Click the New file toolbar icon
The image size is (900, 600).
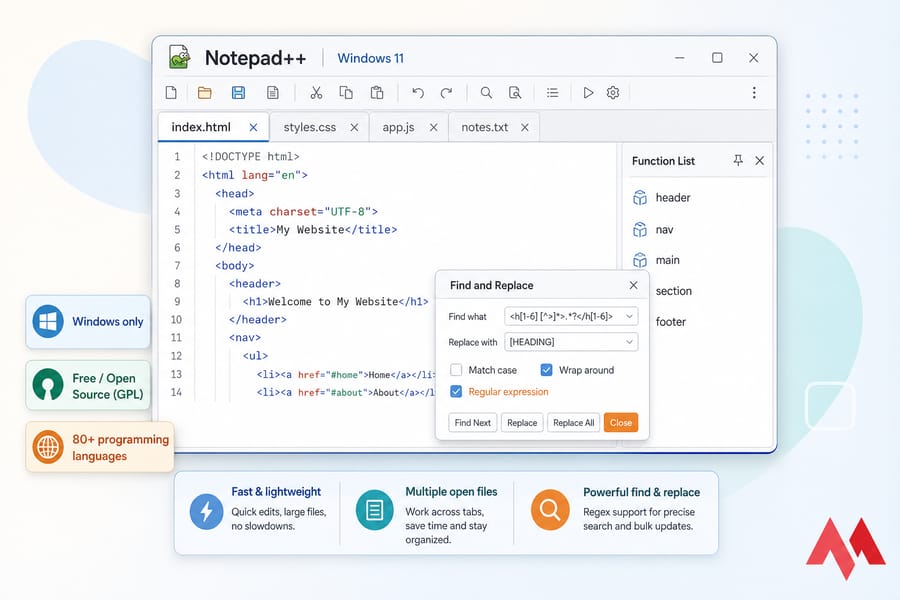tap(171, 92)
